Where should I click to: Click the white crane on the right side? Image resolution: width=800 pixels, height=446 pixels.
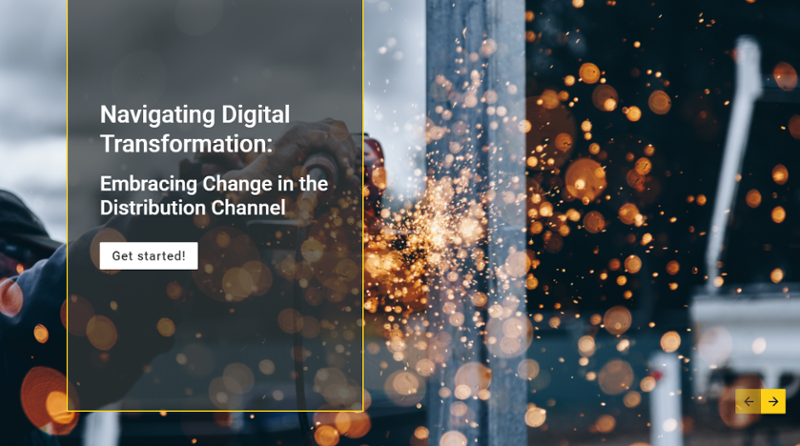tap(745, 150)
